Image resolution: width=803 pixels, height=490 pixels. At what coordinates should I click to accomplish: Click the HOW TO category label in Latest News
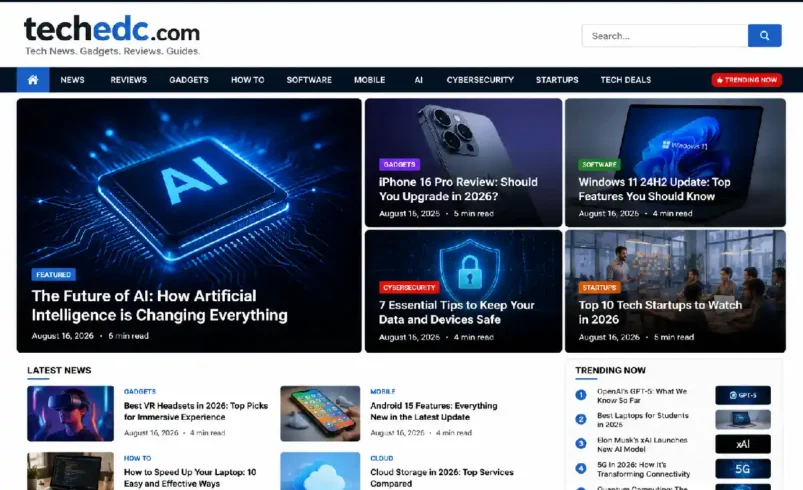pyautogui.click(x=137, y=458)
